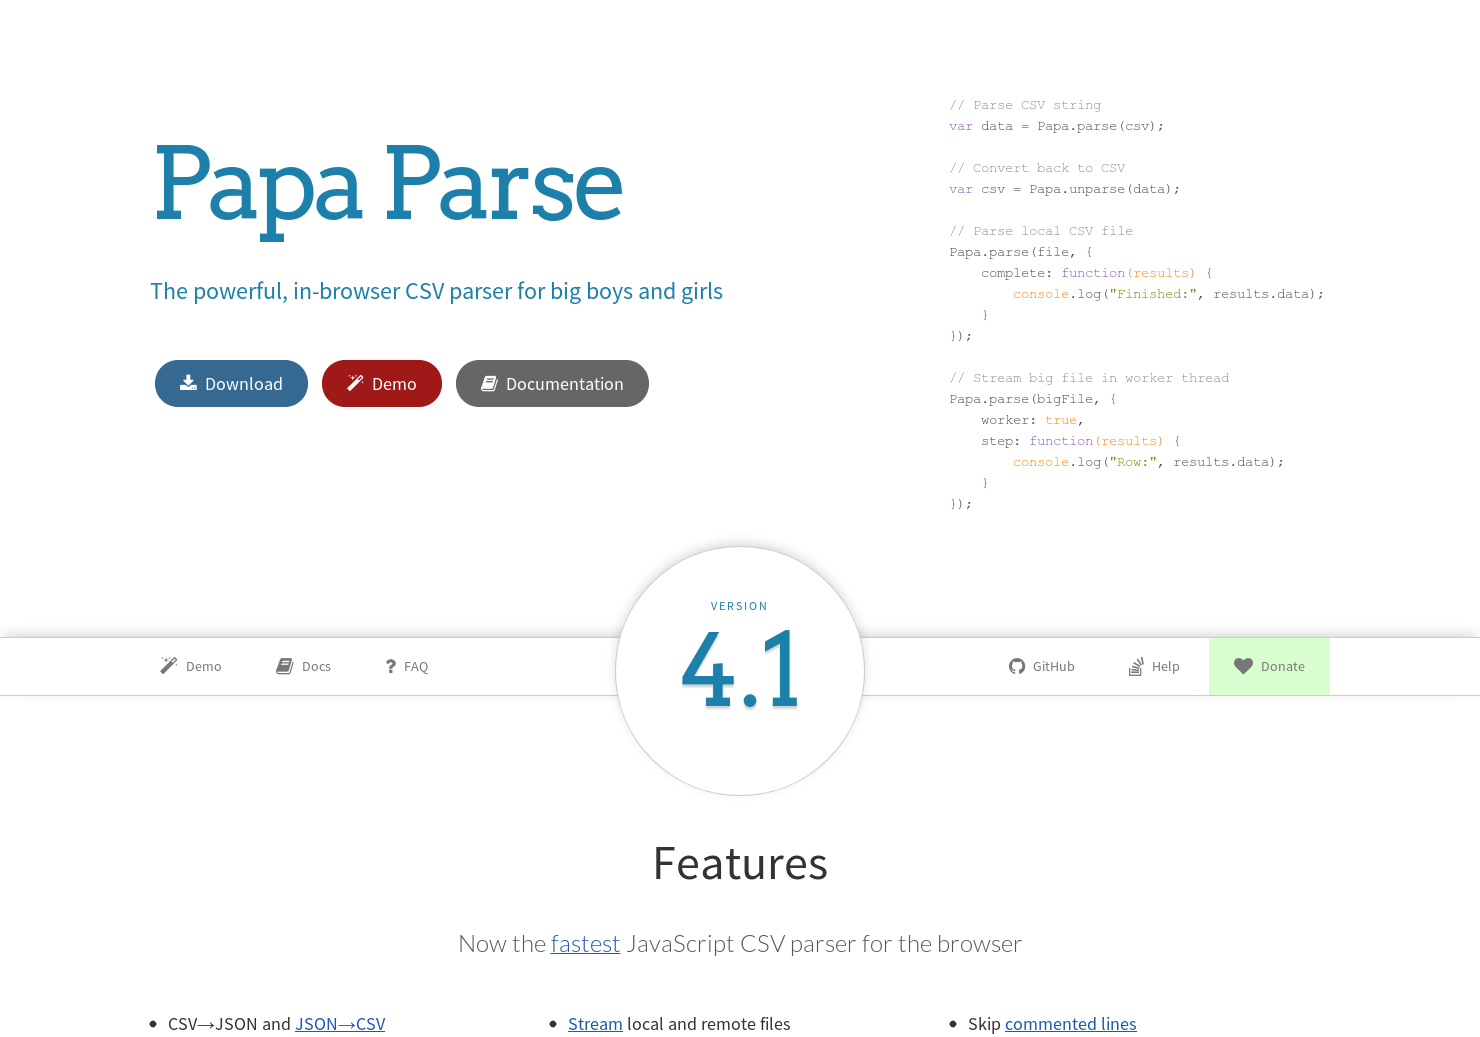
Task: Open Help from the navigation bar
Action: tap(1166, 666)
